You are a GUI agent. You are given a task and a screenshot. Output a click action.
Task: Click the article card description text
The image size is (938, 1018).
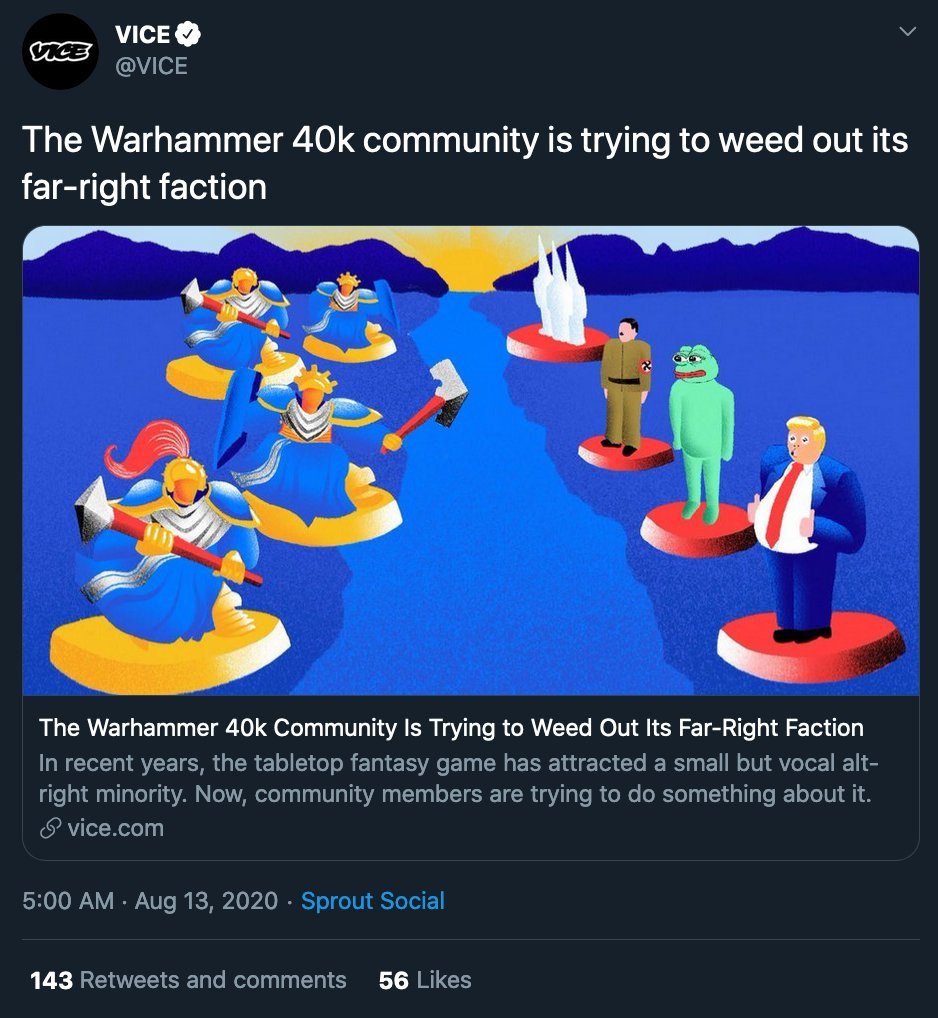458,778
